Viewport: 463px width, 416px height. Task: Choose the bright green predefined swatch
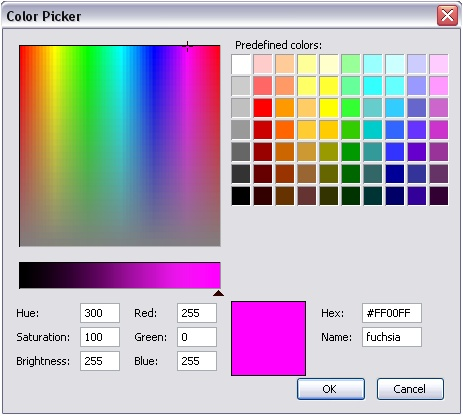coord(351,108)
